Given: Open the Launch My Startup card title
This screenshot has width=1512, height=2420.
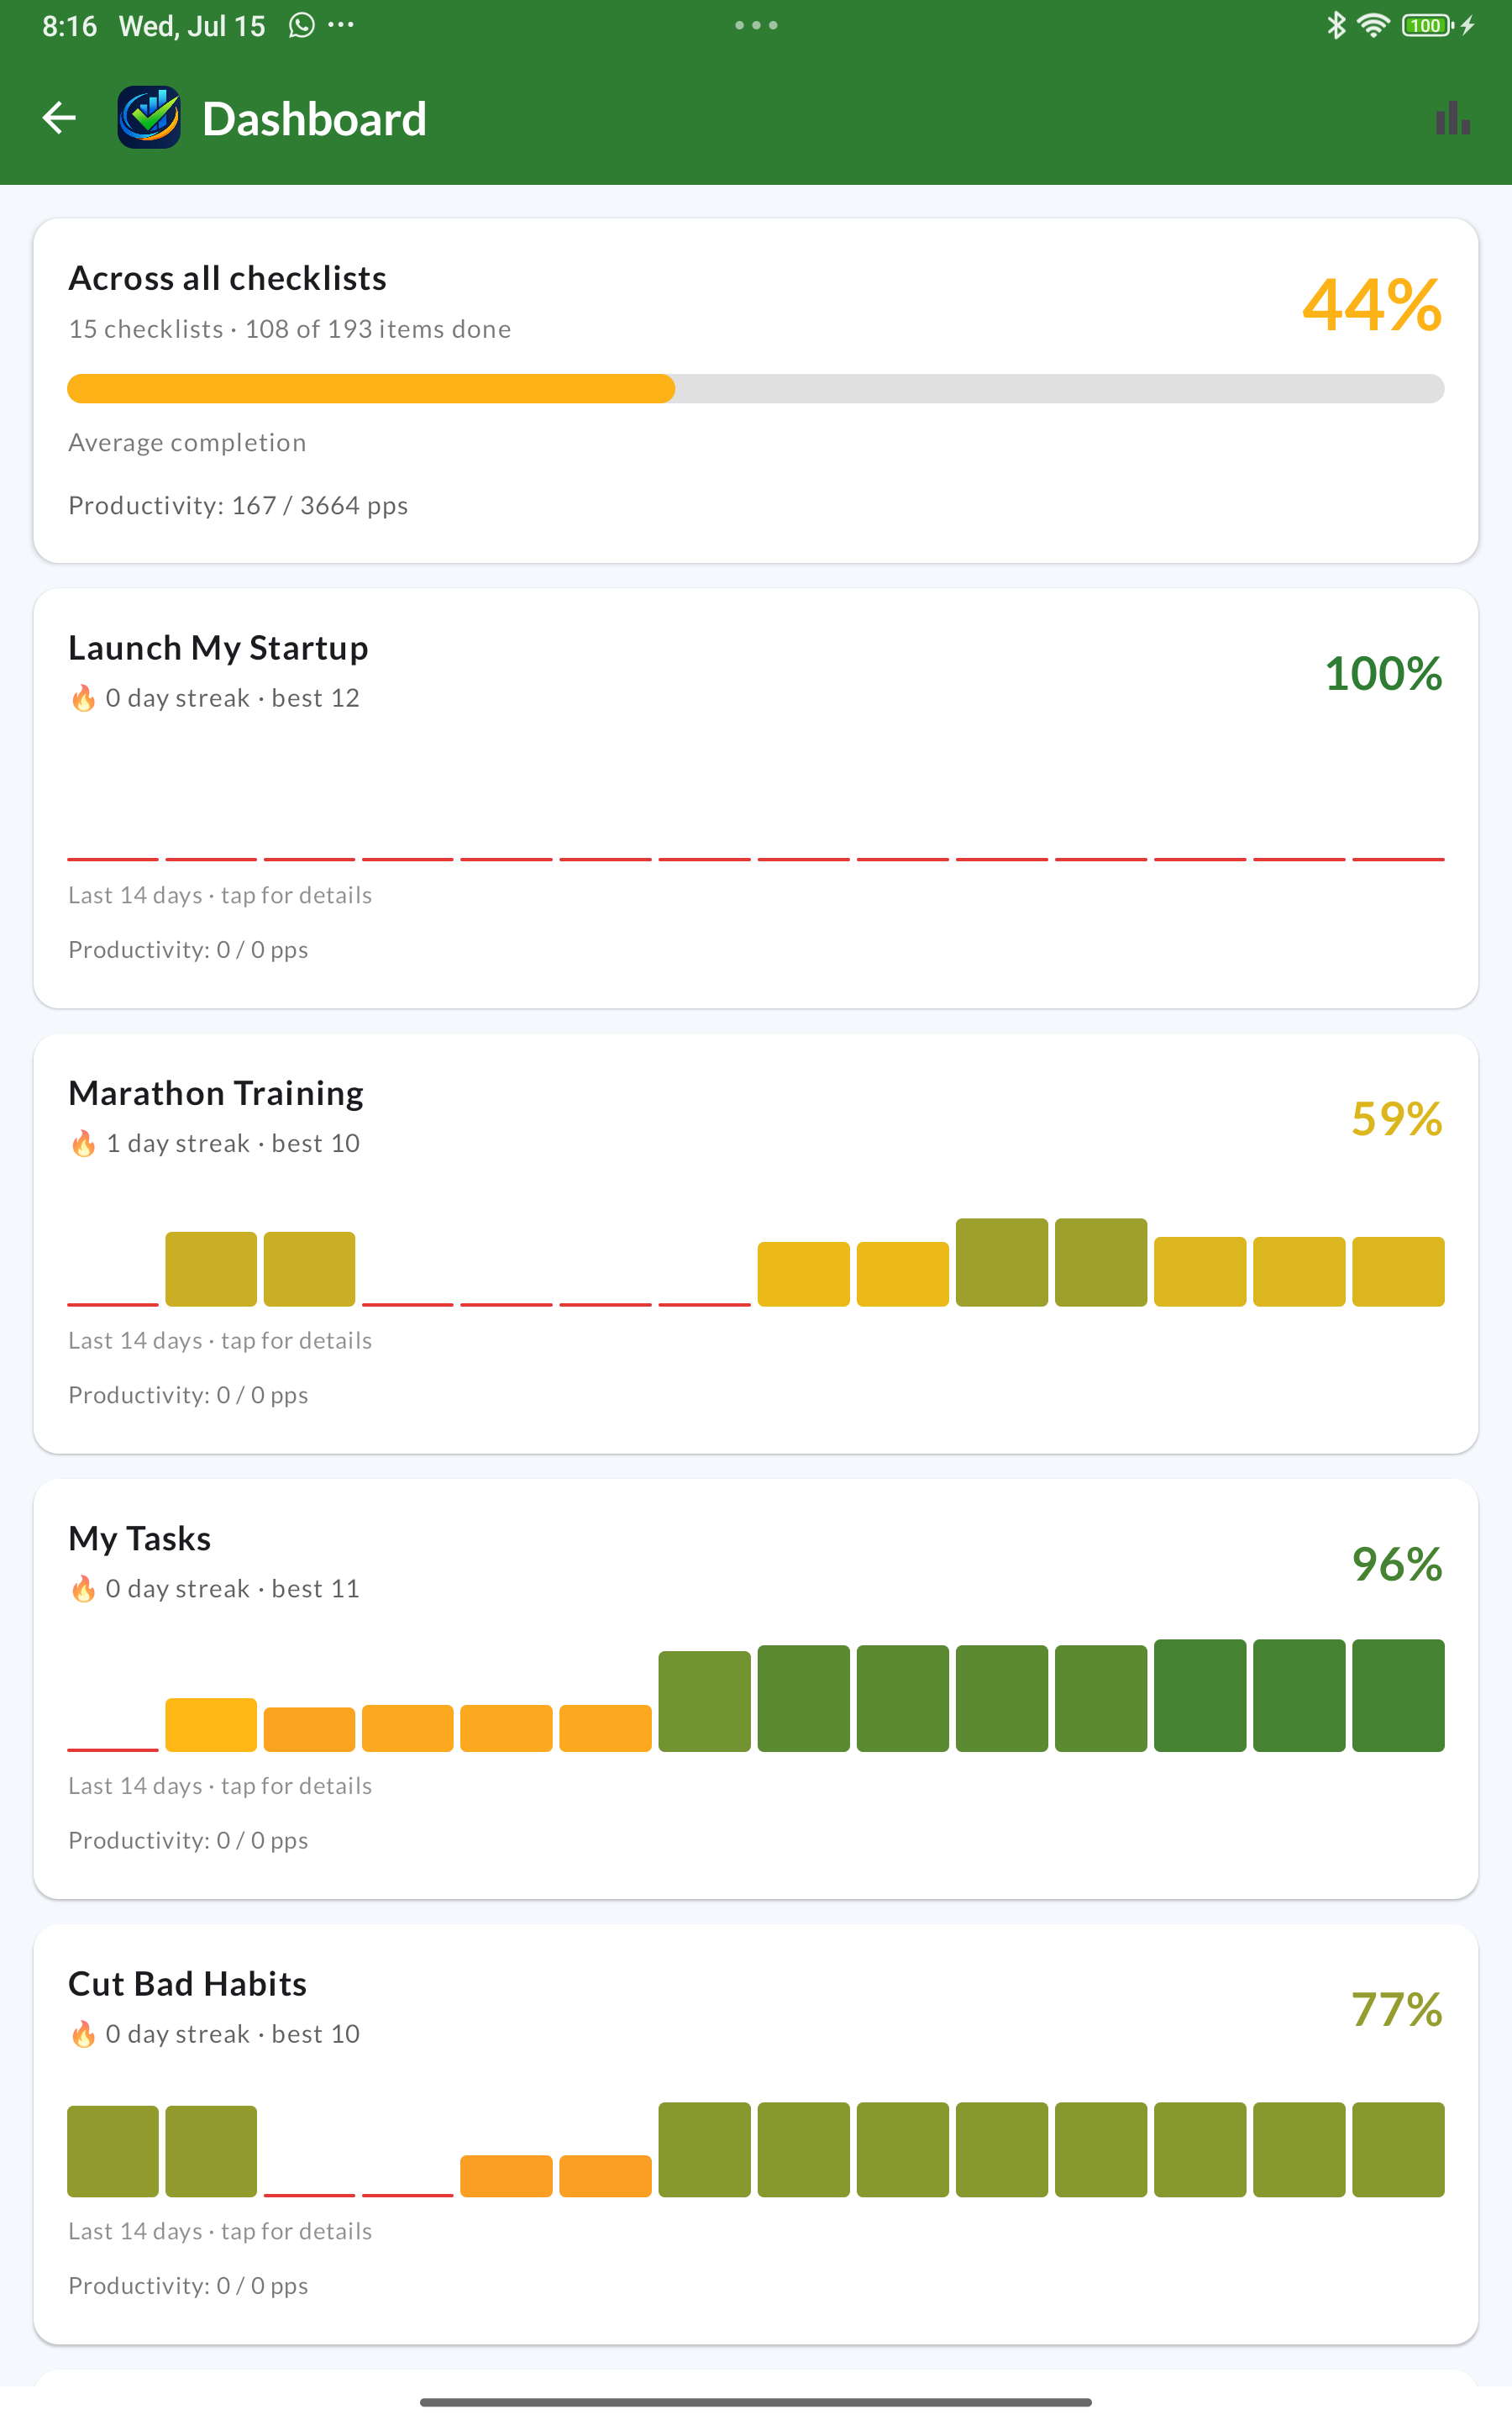Looking at the screenshot, I should 218,648.
